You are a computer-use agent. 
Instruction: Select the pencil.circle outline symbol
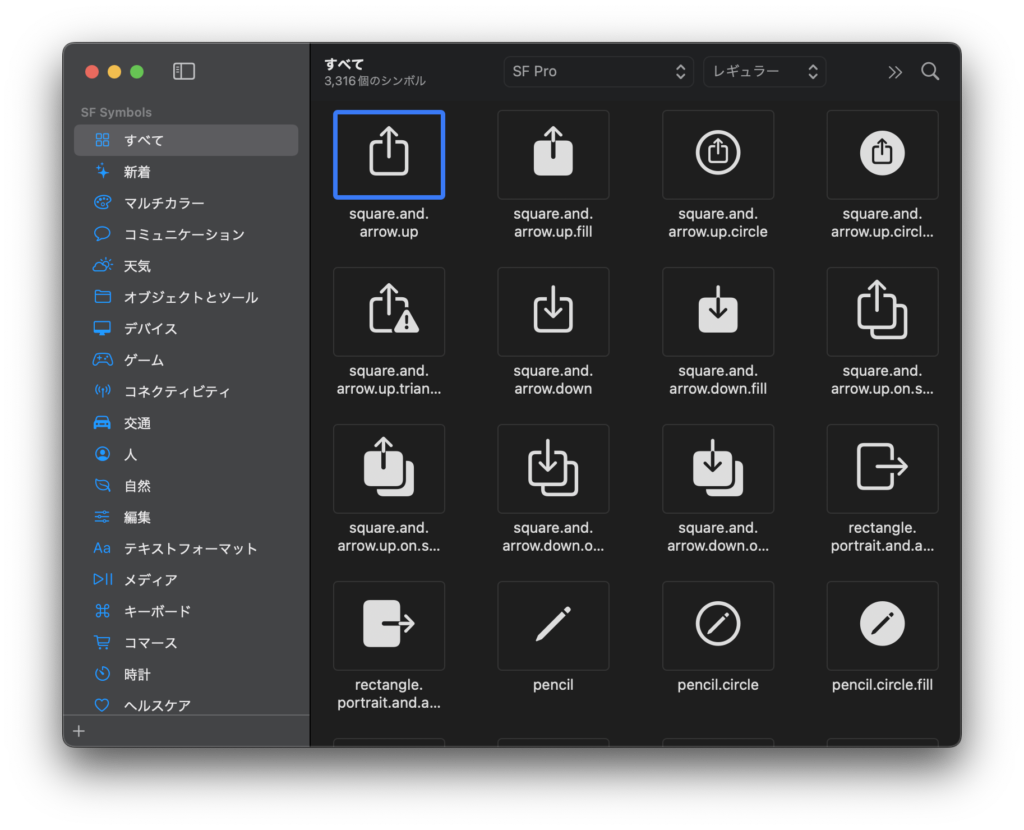point(718,626)
